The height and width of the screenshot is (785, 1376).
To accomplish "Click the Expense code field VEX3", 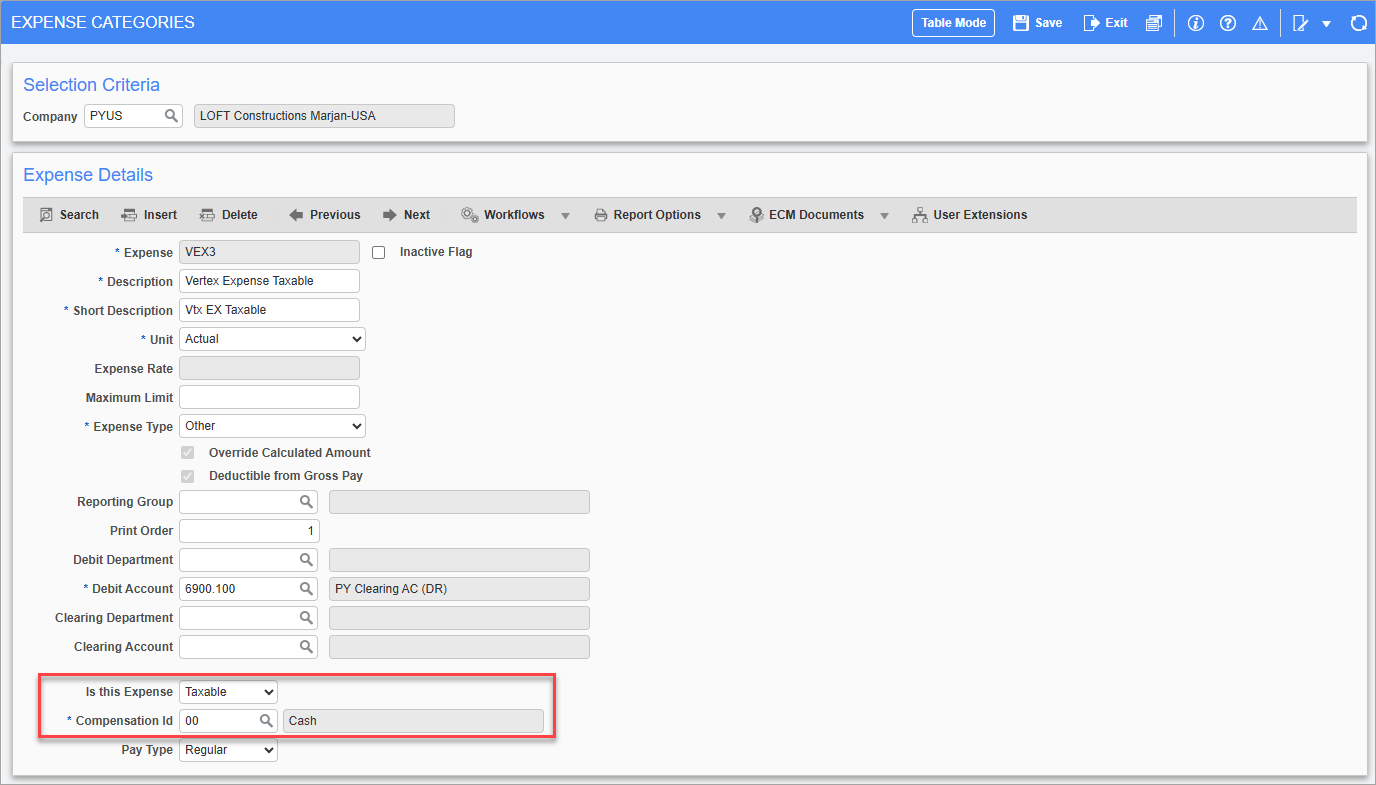I will [x=269, y=252].
